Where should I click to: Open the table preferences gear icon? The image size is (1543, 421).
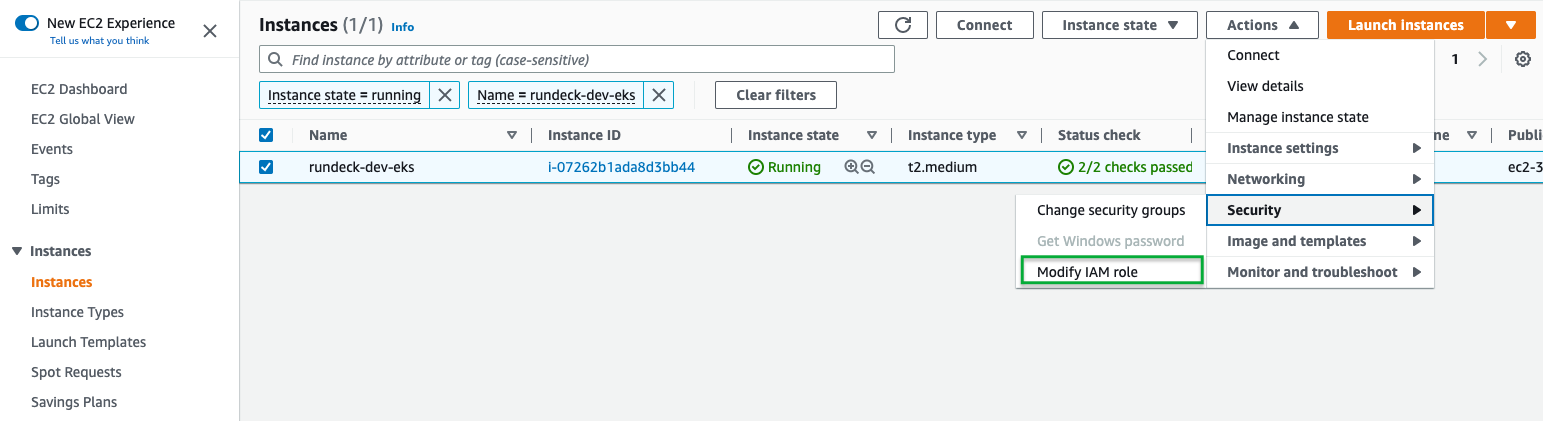coord(1523,59)
